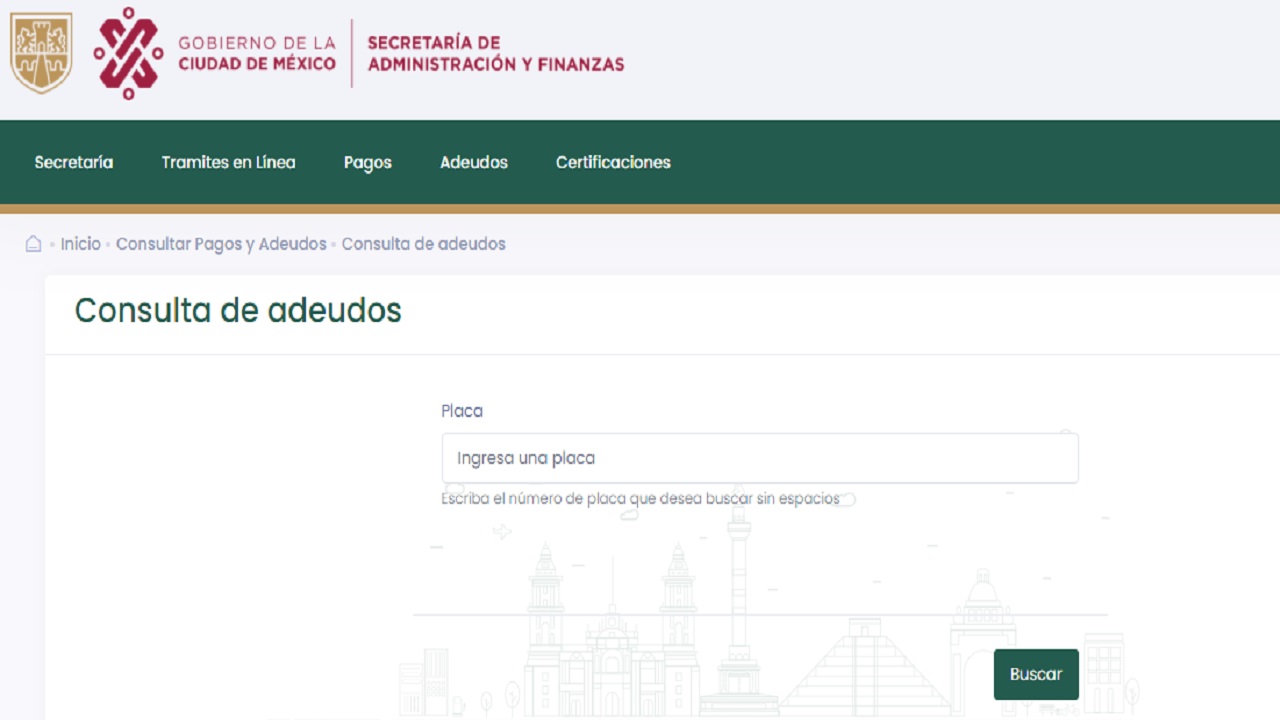Go to the Certificaciones menu item
Screen dimensions: 1280x720
coord(613,162)
